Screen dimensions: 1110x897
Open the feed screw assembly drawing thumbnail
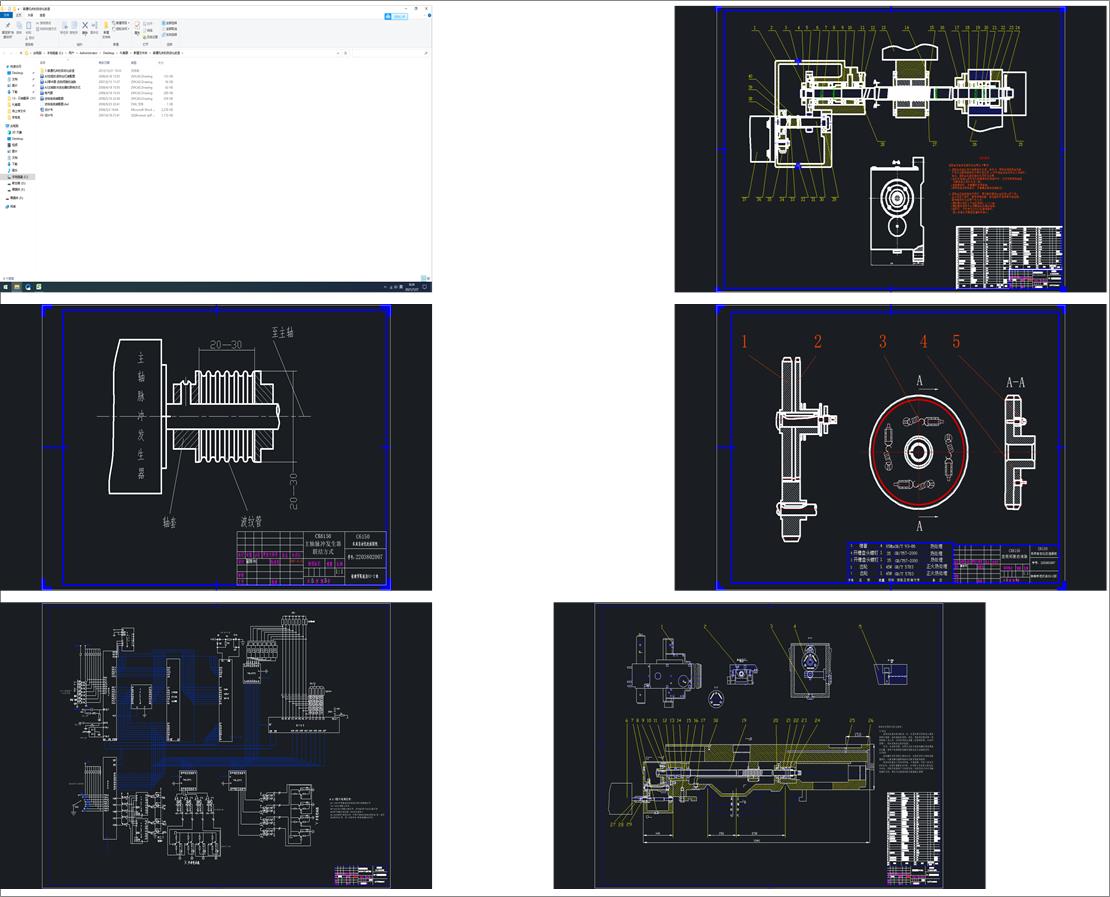pyautogui.click(x=769, y=745)
